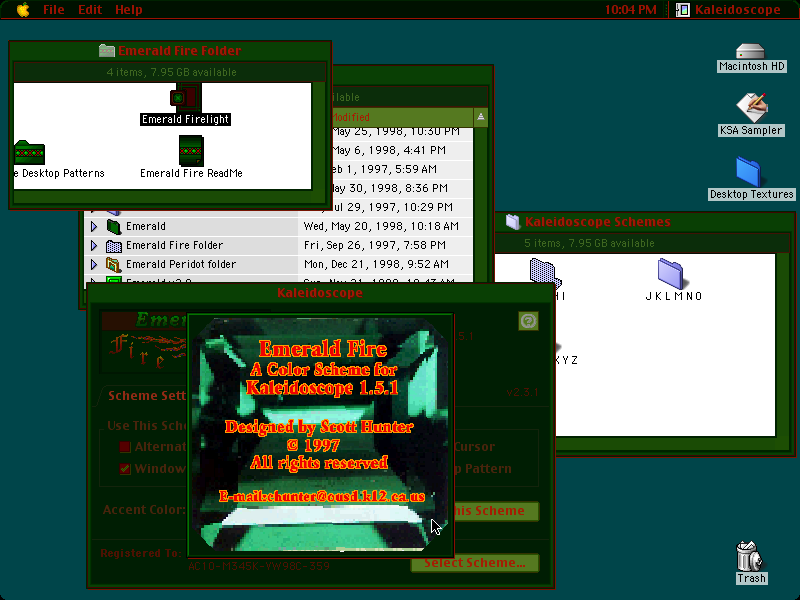Image resolution: width=800 pixels, height=600 pixels.
Task: Open the File menu
Action: coord(54,10)
